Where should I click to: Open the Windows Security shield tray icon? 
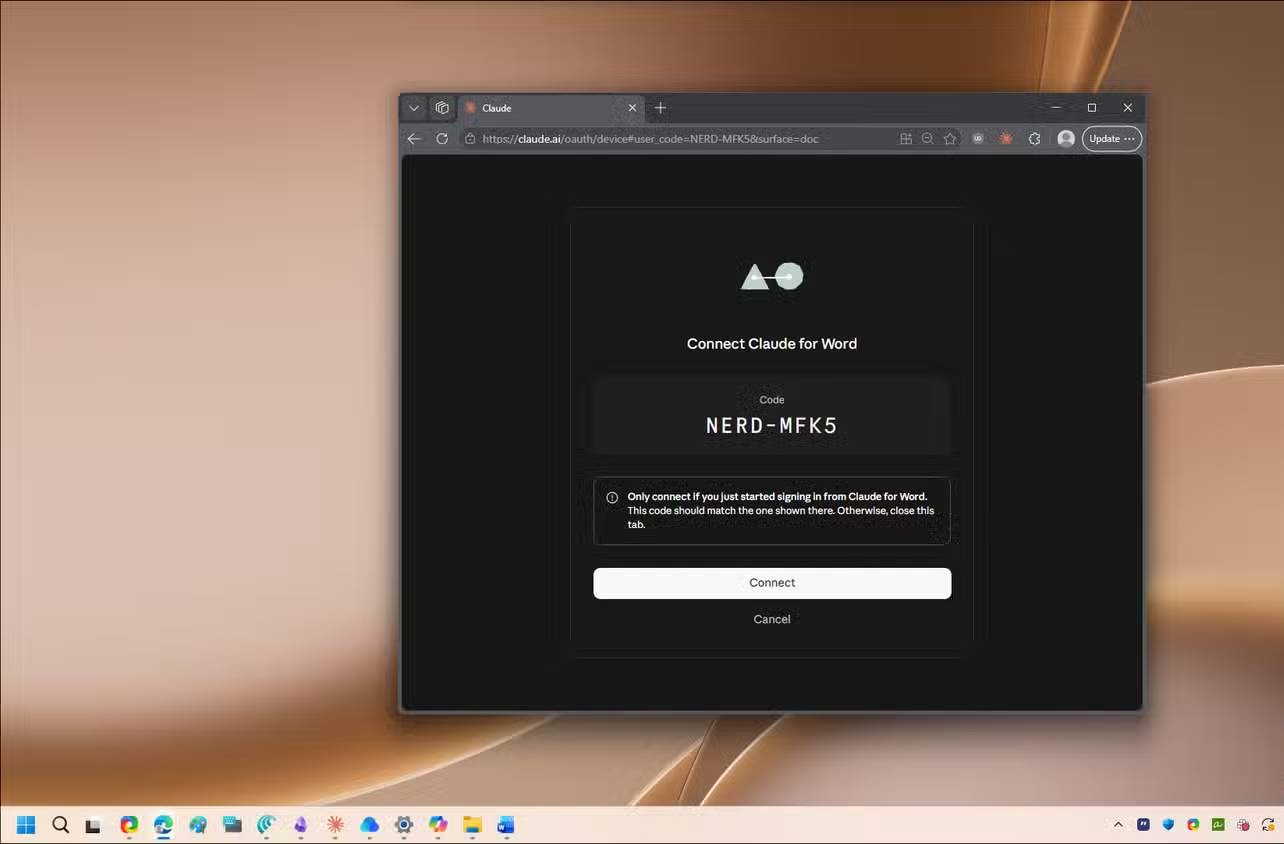pyautogui.click(x=1168, y=825)
